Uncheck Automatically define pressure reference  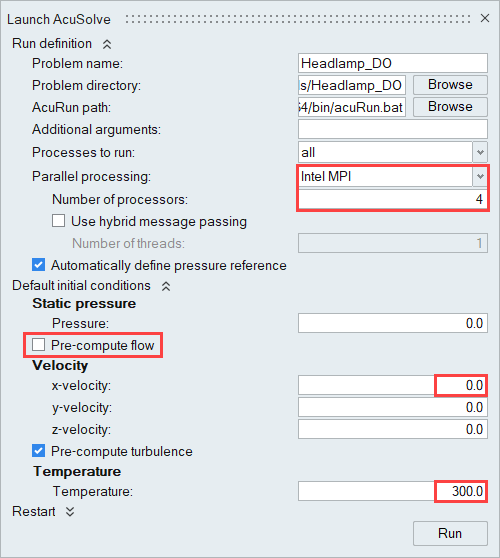pos(38,265)
